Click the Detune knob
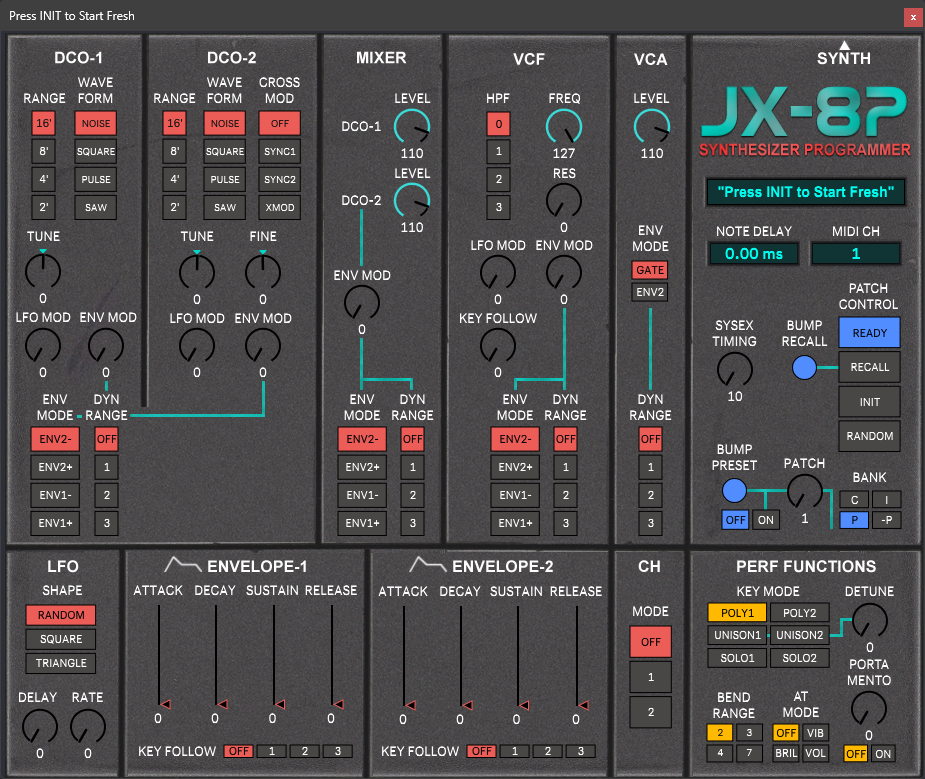Viewport: 925px width, 779px height. [870, 621]
